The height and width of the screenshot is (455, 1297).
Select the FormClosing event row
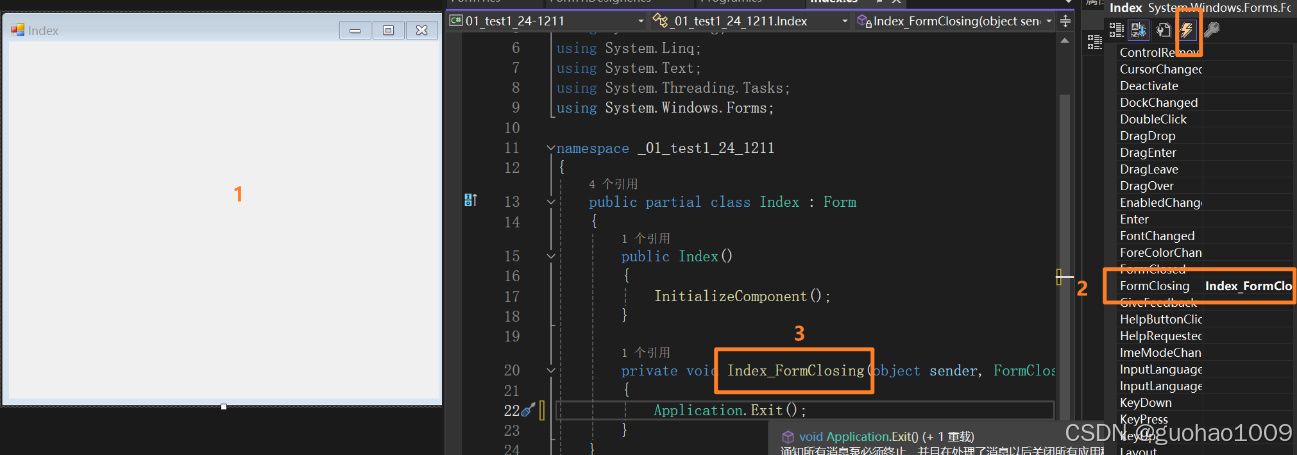click(x=1205, y=286)
